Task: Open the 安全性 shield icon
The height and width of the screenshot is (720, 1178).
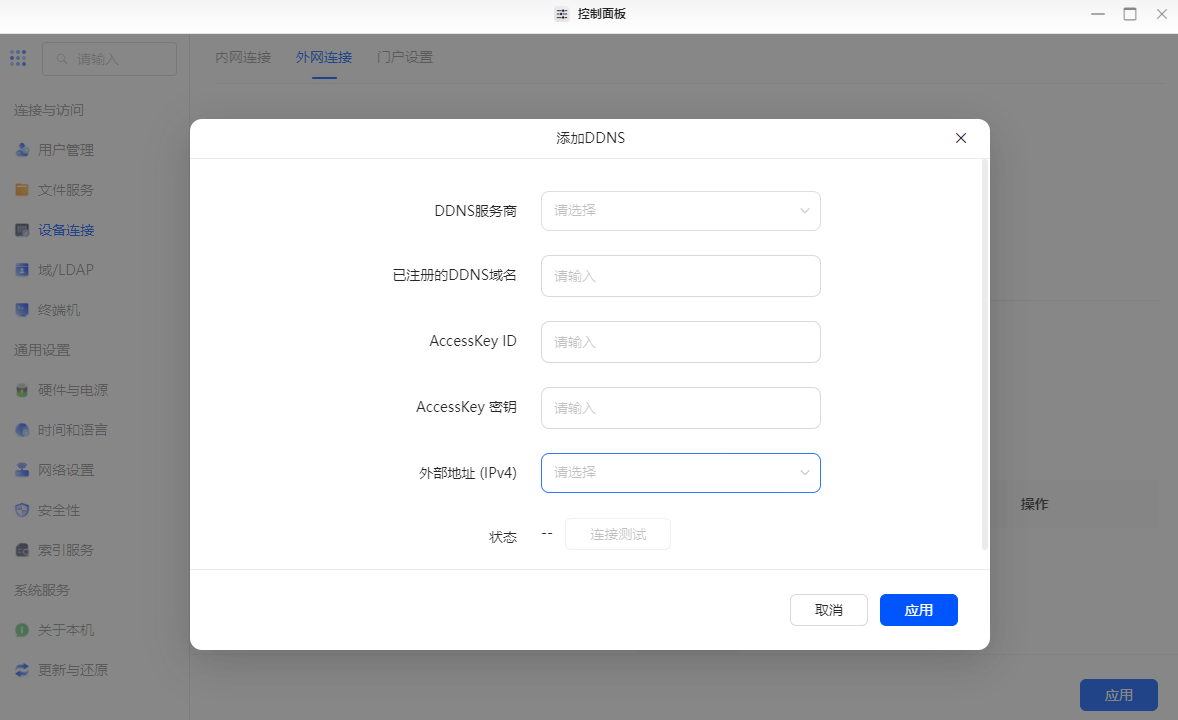Action: coord(23,510)
